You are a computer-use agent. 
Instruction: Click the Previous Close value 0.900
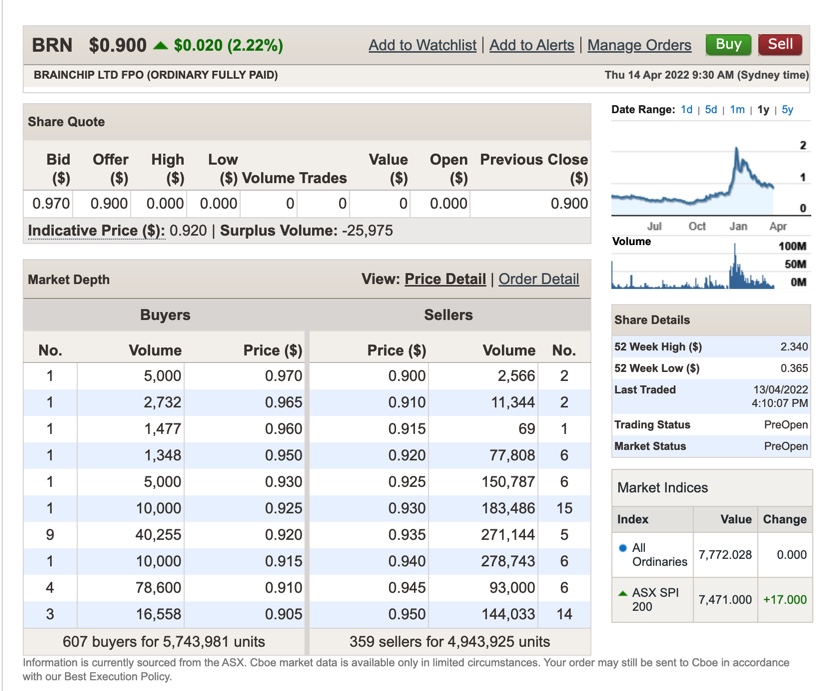pos(569,203)
